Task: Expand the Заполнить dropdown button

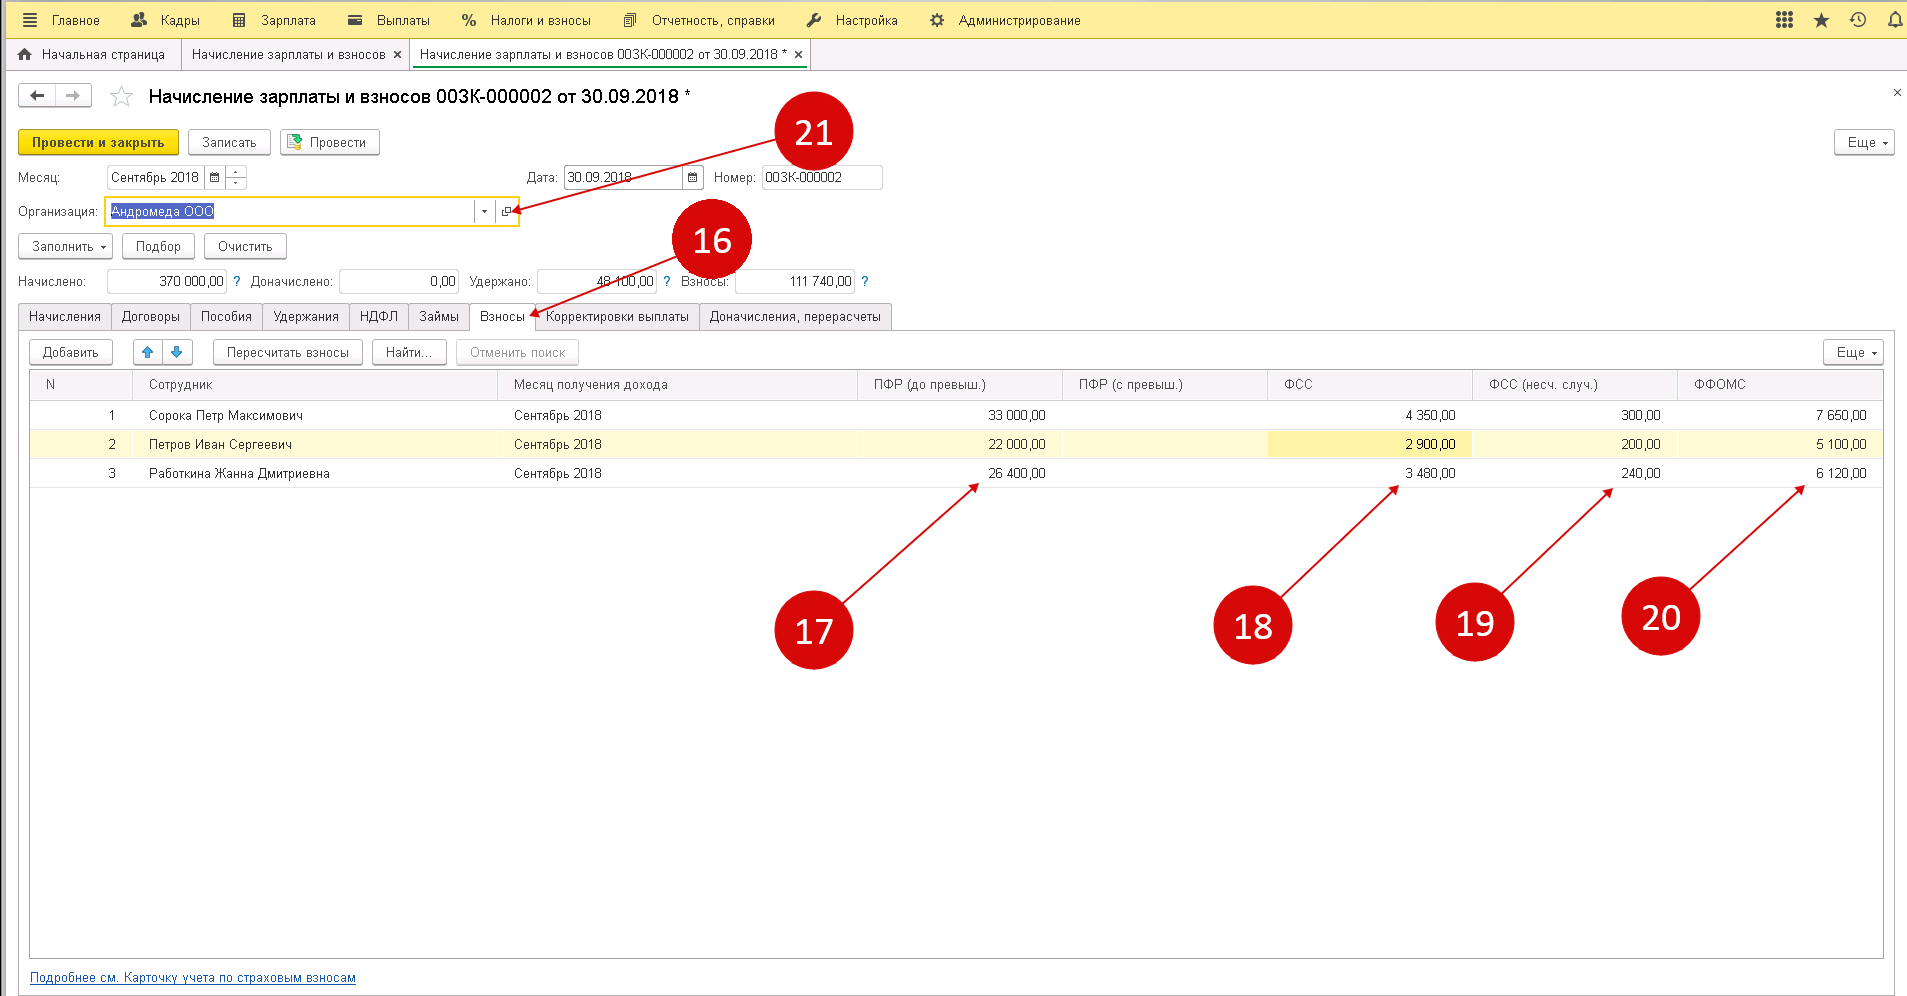Action: (66, 247)
